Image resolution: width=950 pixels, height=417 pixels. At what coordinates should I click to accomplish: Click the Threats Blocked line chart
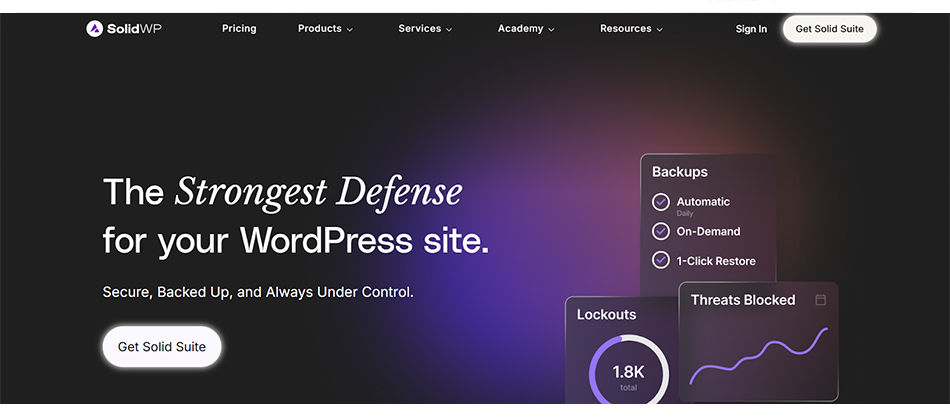[758, 357]
